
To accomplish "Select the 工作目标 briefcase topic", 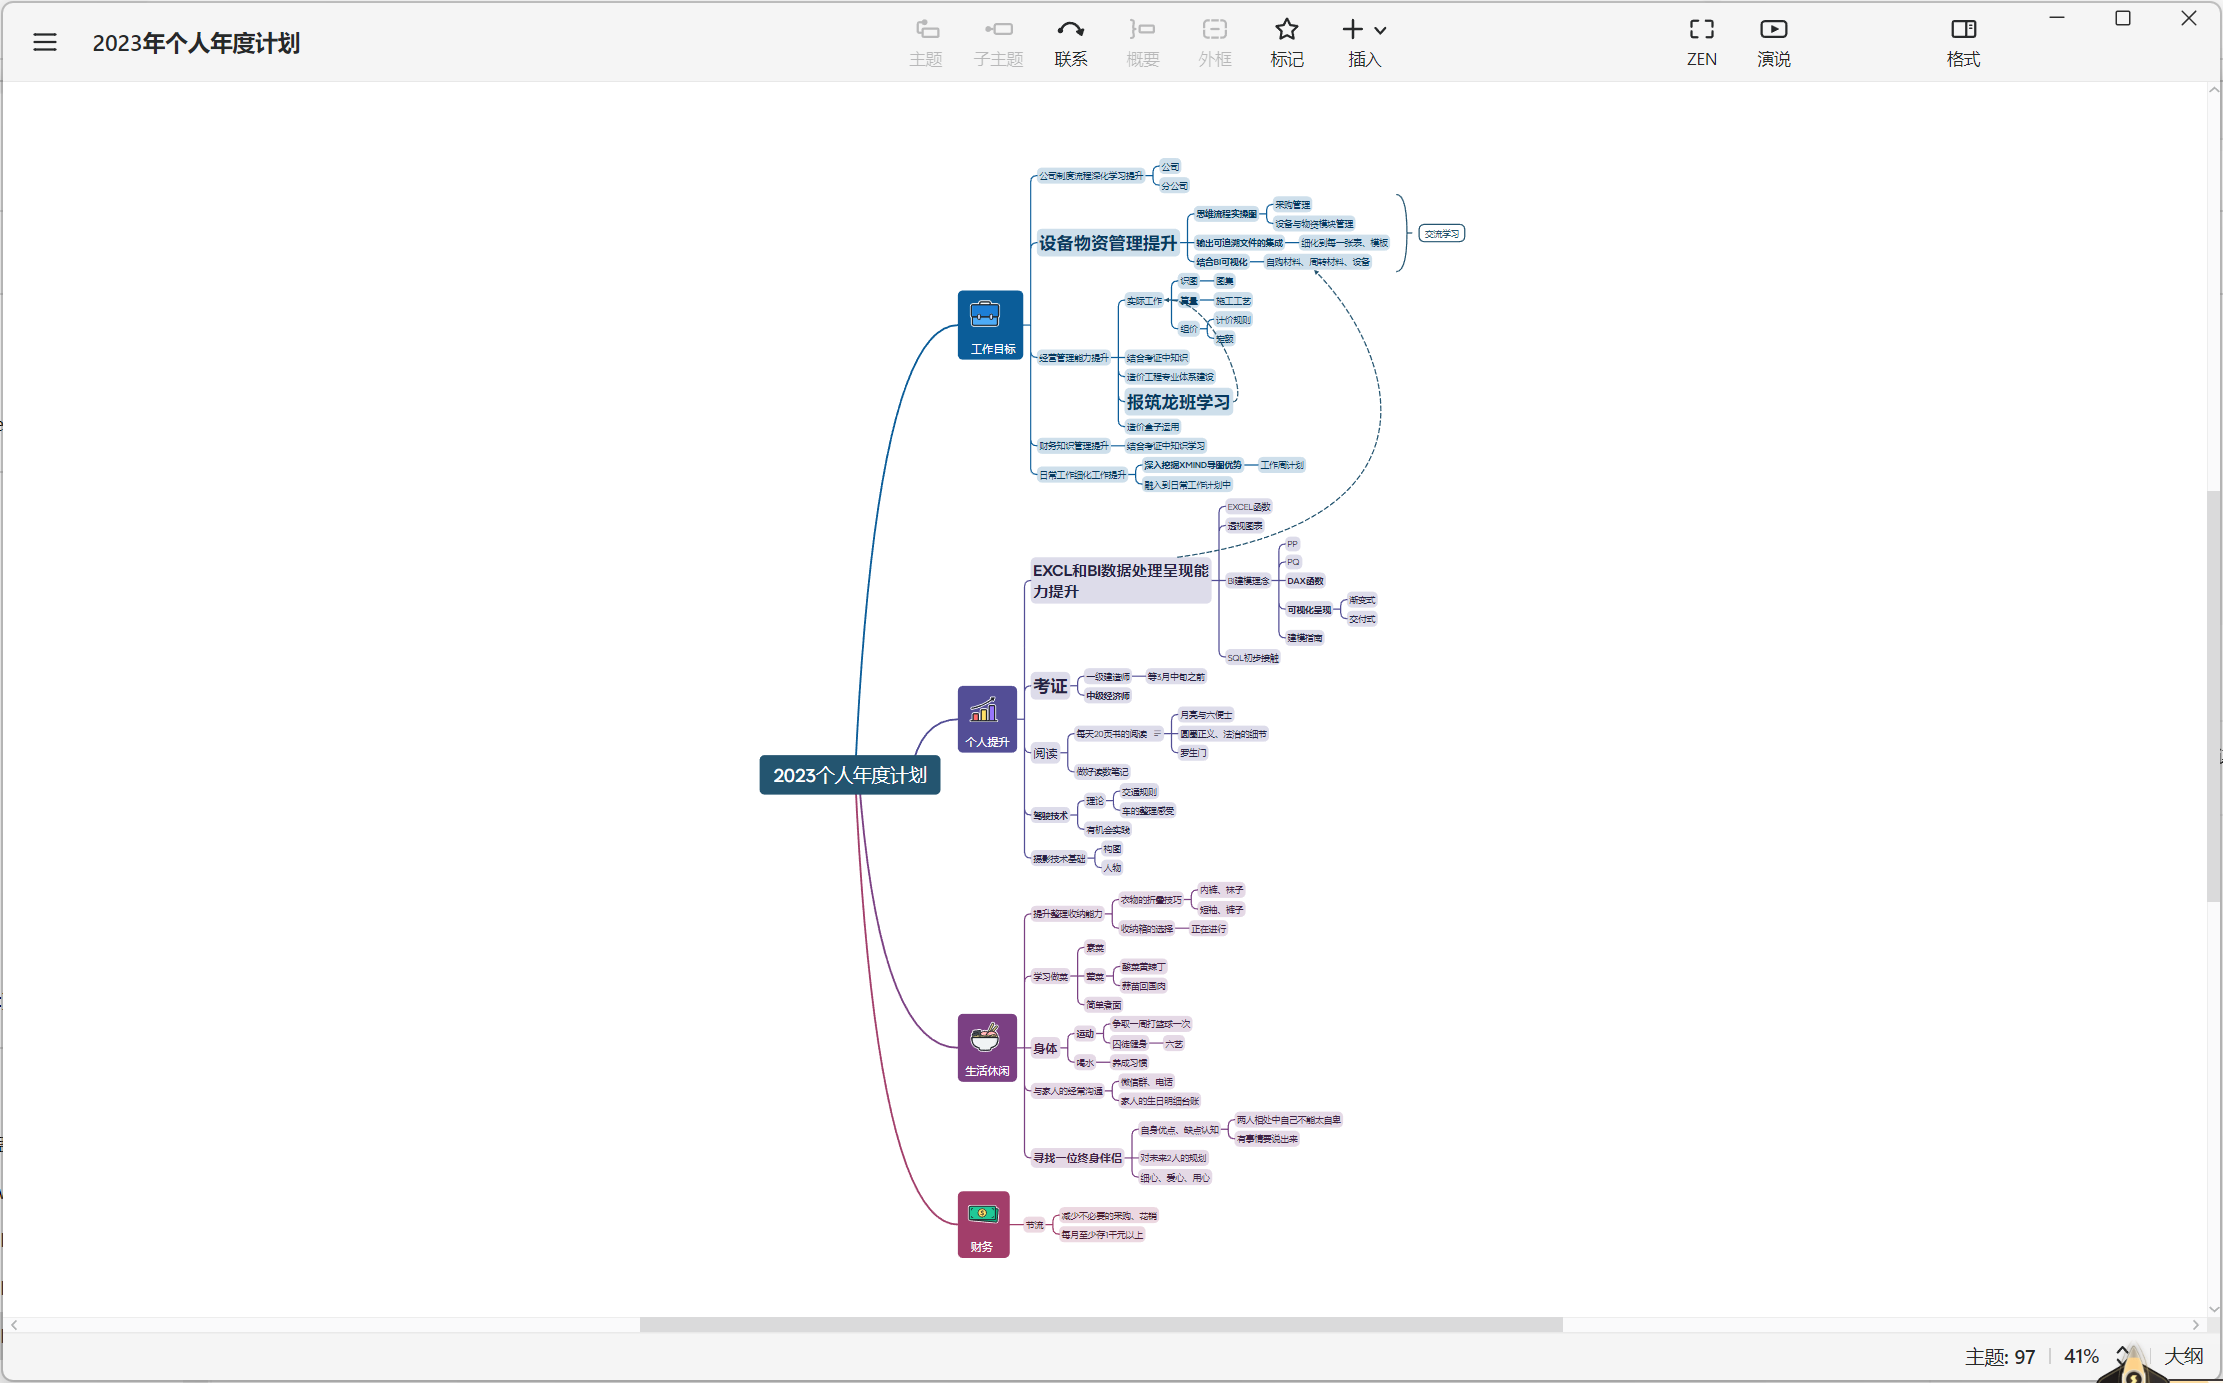I will point(990,325).
